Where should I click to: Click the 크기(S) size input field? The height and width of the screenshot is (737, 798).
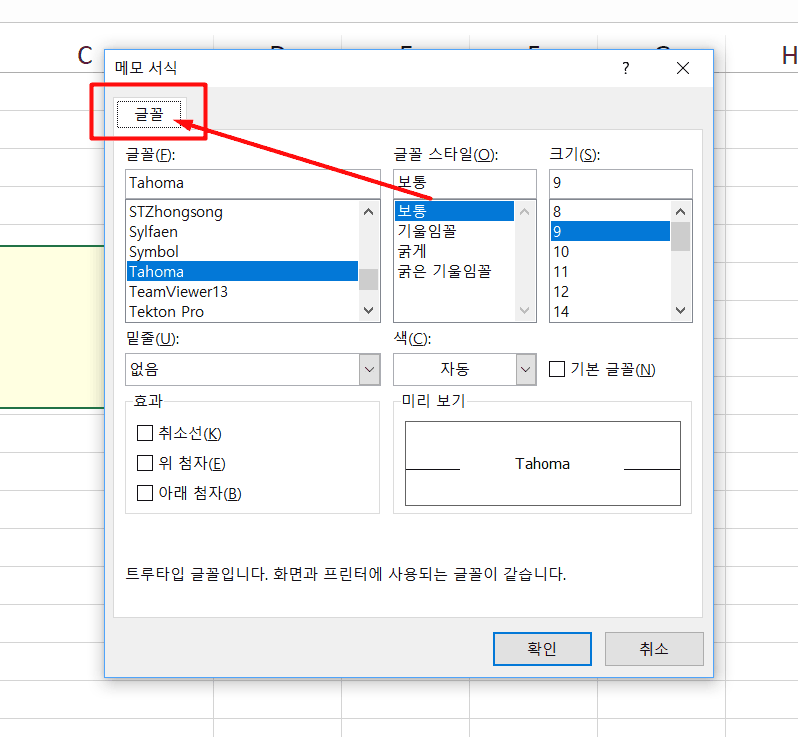point(620,183)
